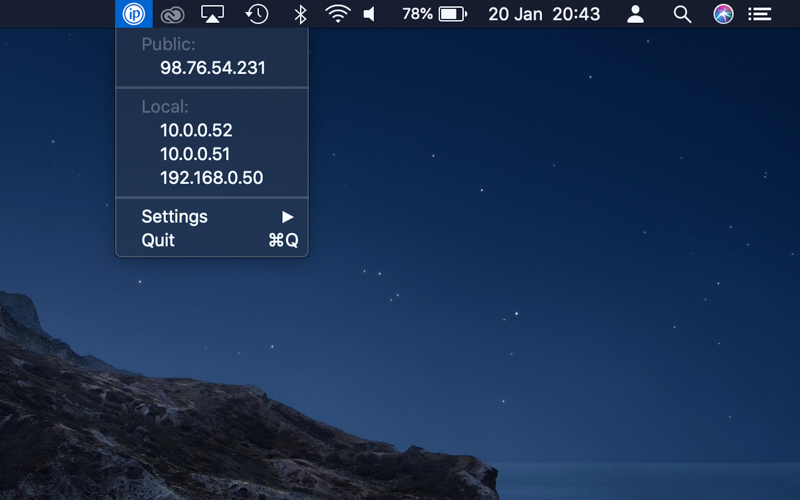The height and width of the screenshot is (500, 800).
Task: Choose Quit from the IP menu
Action: click(212, 240)
